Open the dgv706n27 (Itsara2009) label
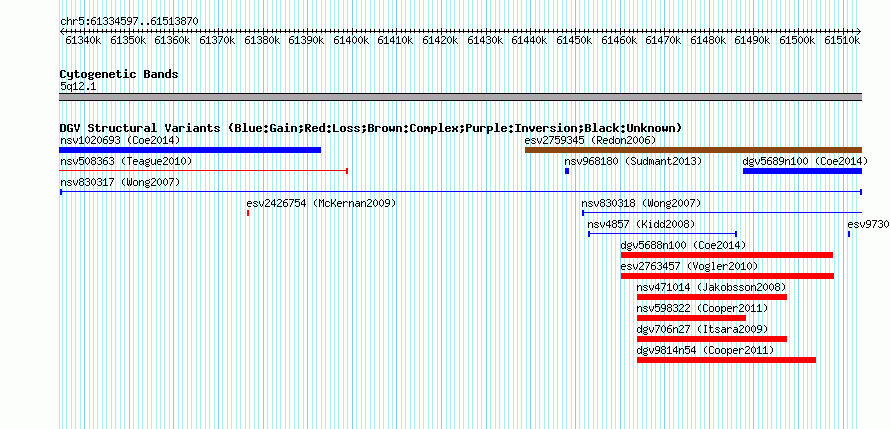This screenshot has width=890, height=429. click(703, 330)
